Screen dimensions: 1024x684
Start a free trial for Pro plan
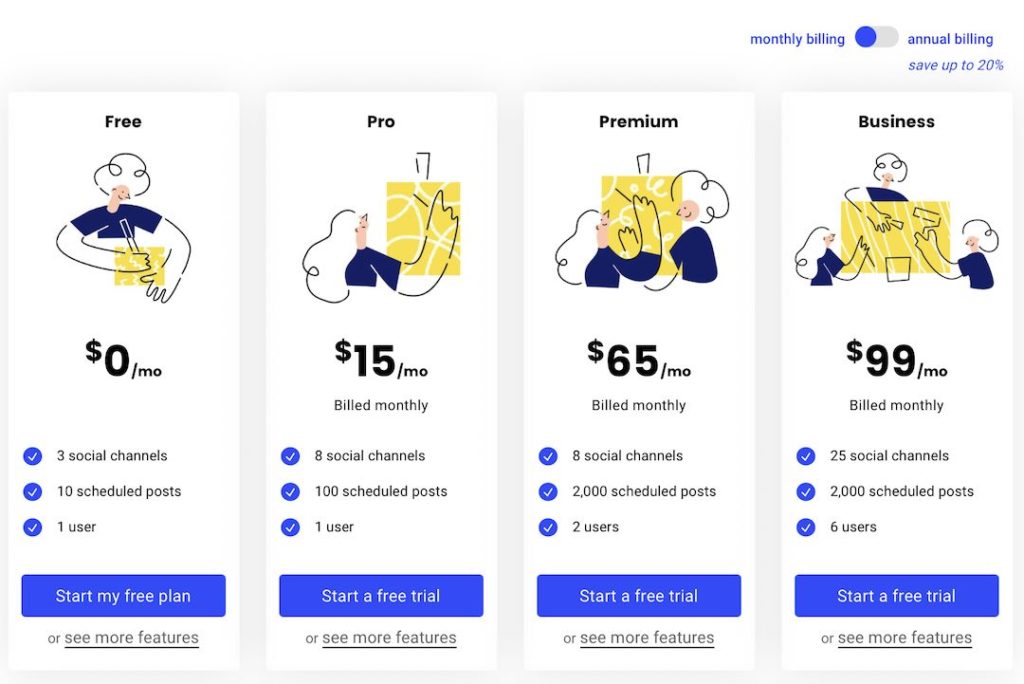pyautogui.click(x=381, y=596)
